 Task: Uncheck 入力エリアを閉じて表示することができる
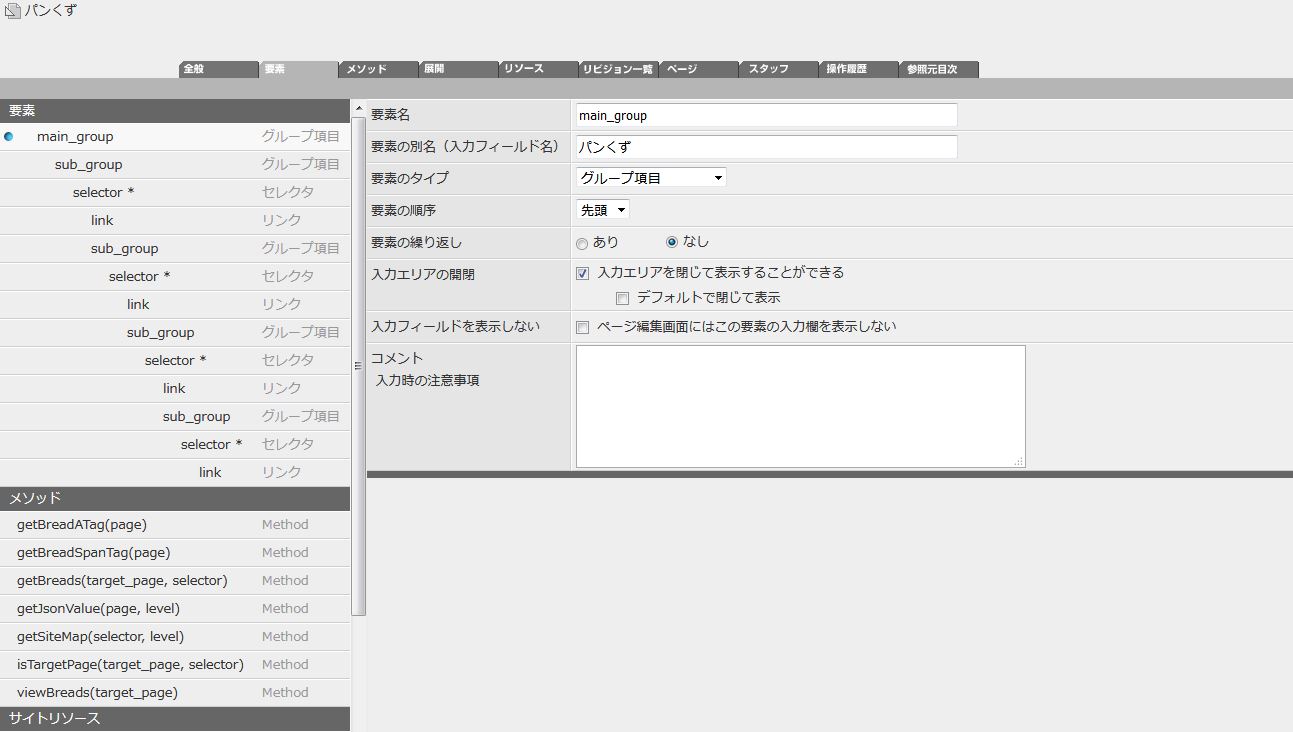pyautogui.click(x=582, y=273)
